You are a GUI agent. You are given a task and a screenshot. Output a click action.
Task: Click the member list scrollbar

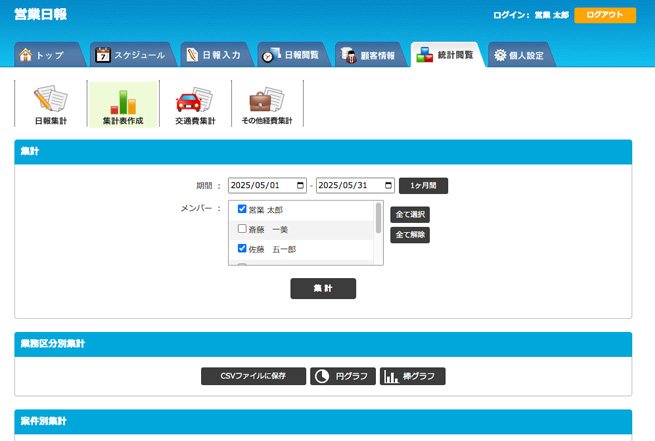tap(378, 218)
